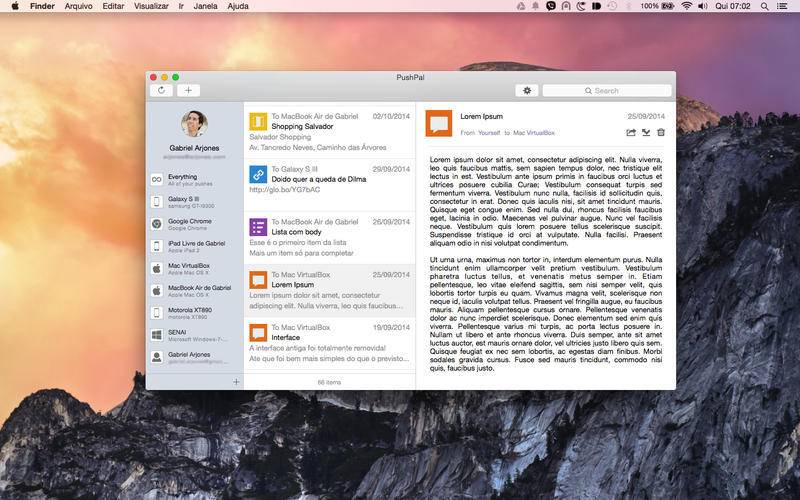Open the Janela menu
Screen dimensions: 800x500
coord(206,6)
